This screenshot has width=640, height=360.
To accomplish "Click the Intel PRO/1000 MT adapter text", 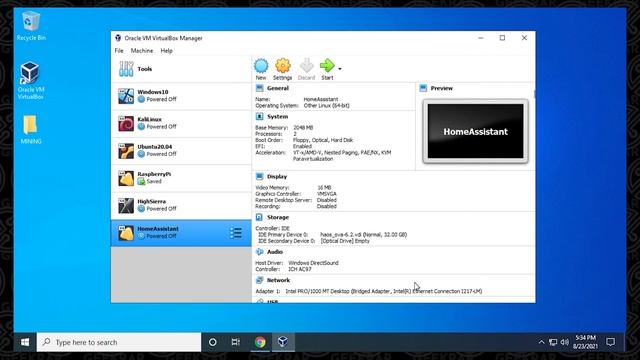I will tap(384, 291).
